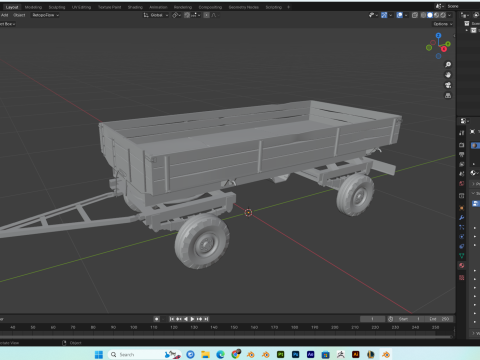The image size is (480, 360).
Task: Jump to the start frame of timeline
Action: coord(172,319)
